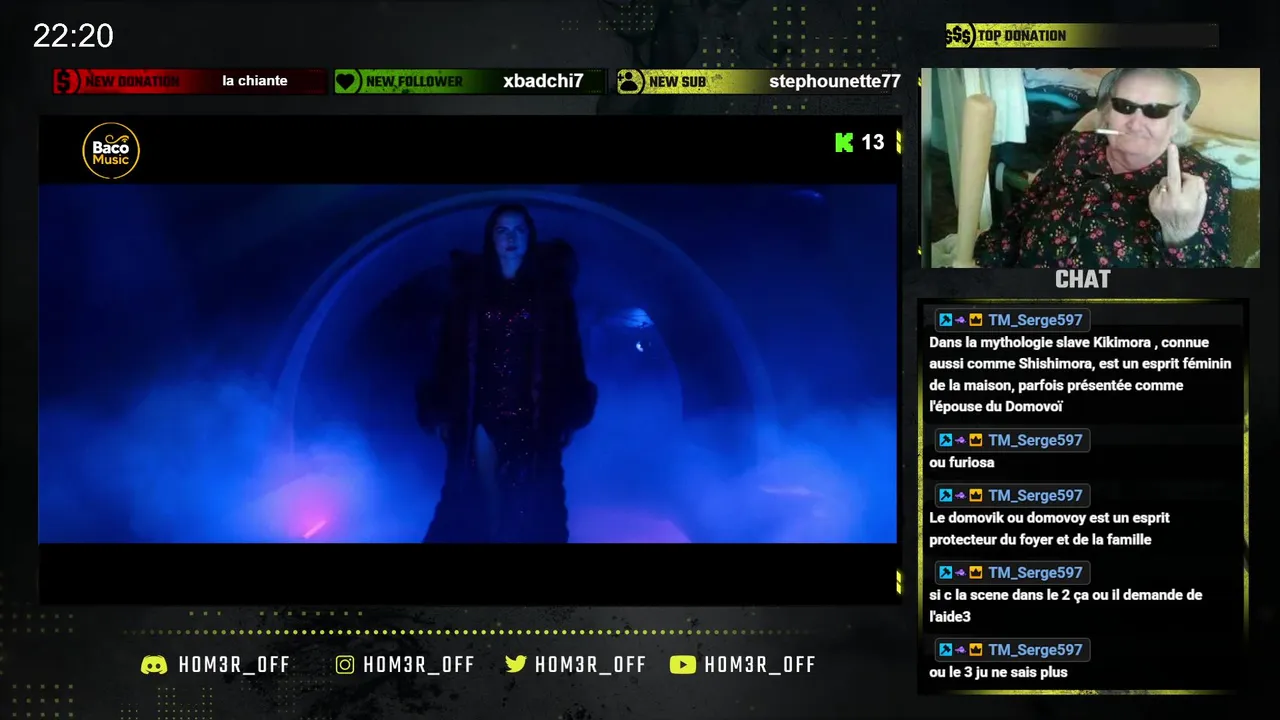Click the donor name 'la chiante'

(x=255, y=81)
